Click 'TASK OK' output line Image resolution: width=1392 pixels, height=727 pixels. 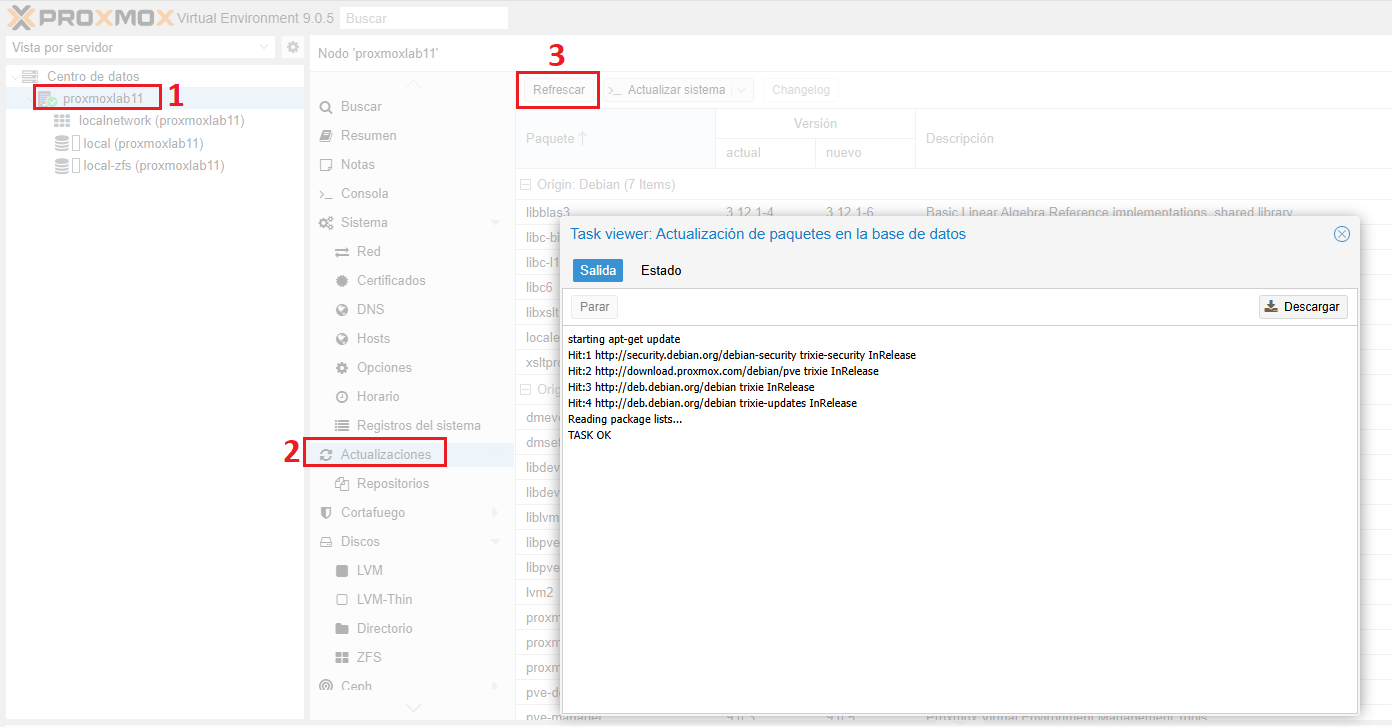tap(589, 435)
